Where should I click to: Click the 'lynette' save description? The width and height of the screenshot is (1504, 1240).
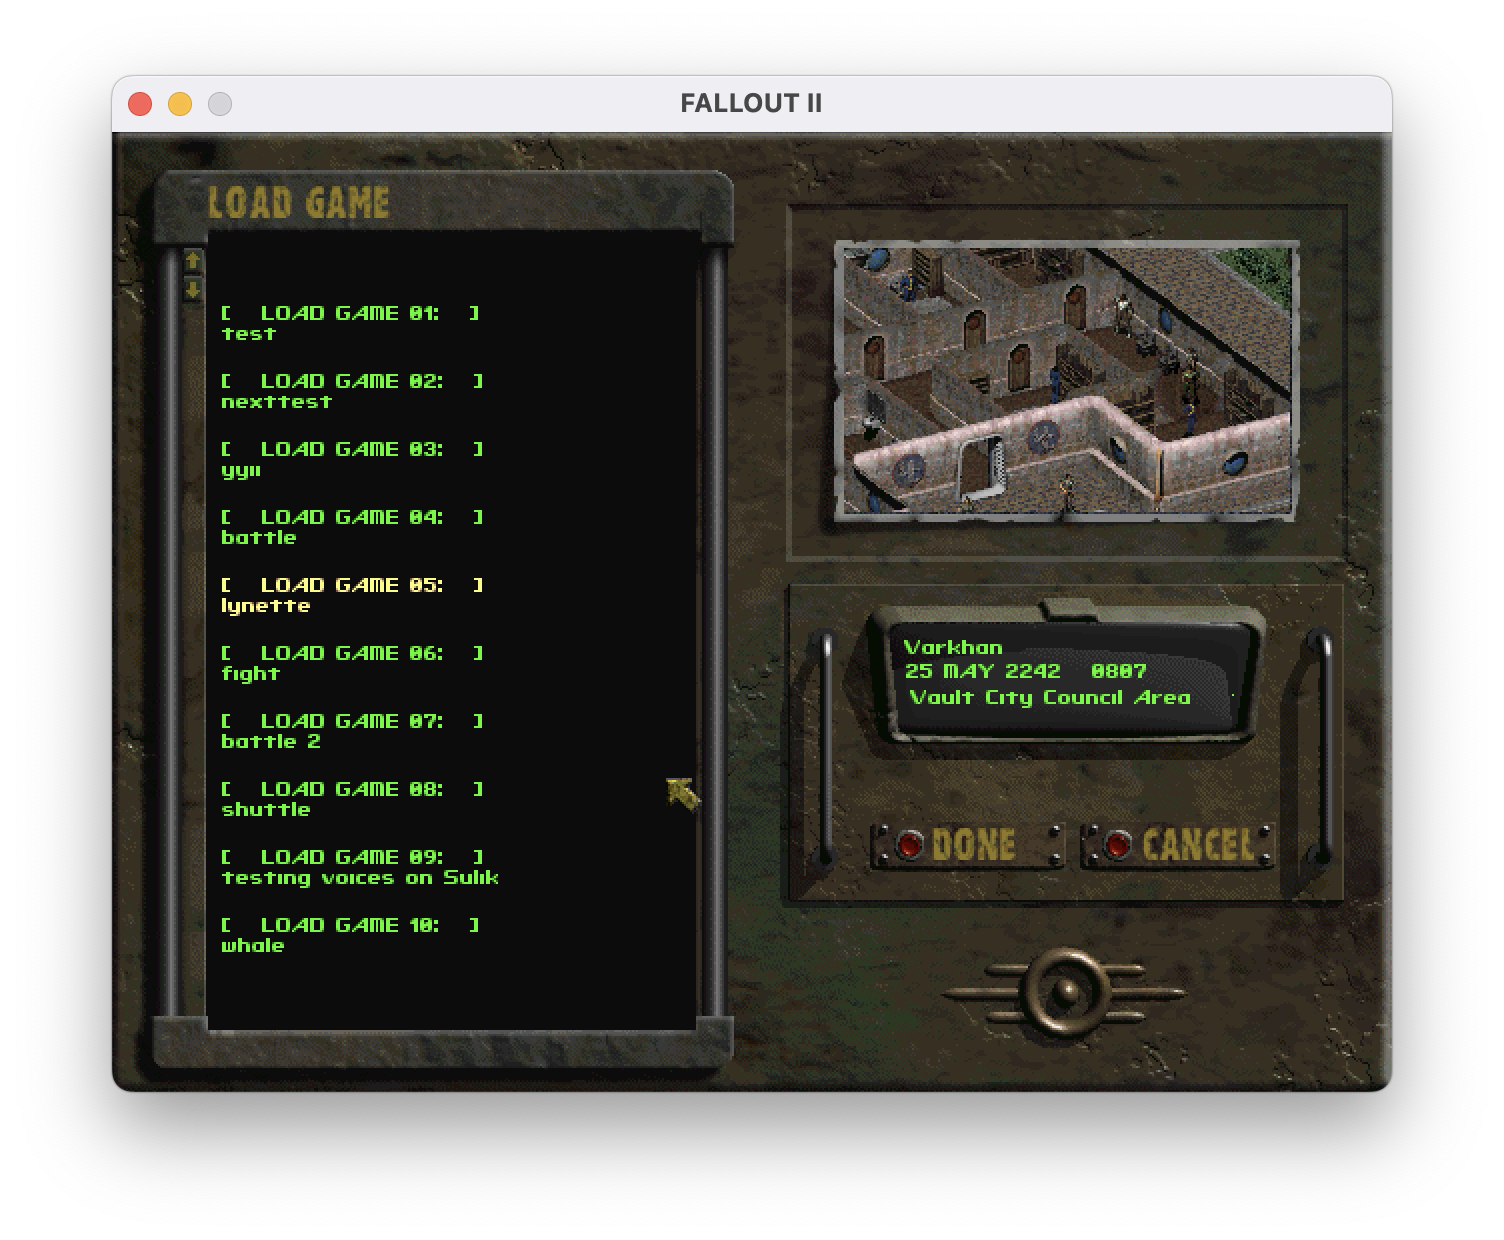click(x=265, y=606)
